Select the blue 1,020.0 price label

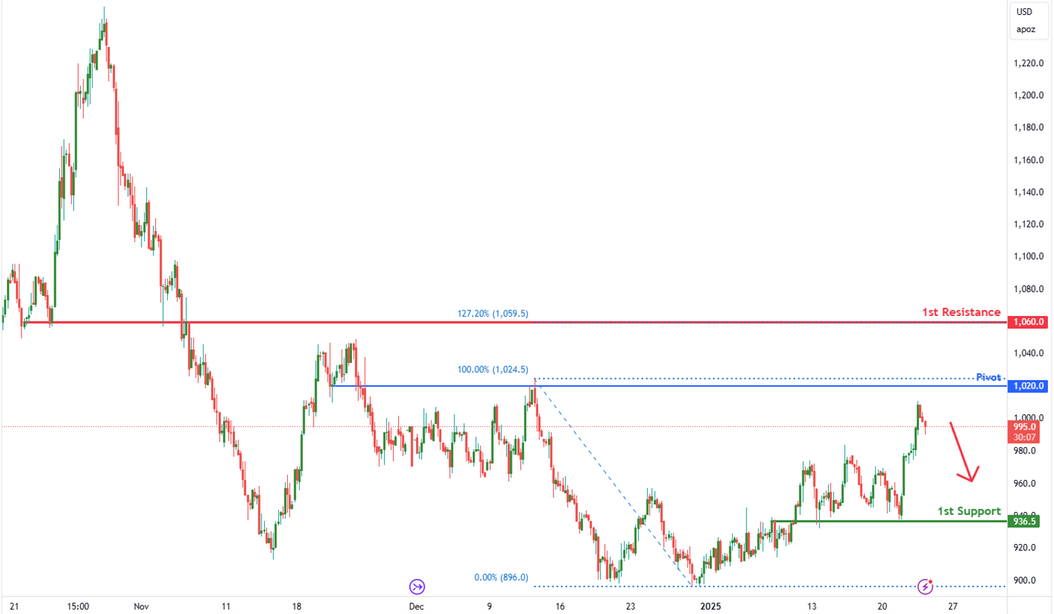tap(1027, 386)
